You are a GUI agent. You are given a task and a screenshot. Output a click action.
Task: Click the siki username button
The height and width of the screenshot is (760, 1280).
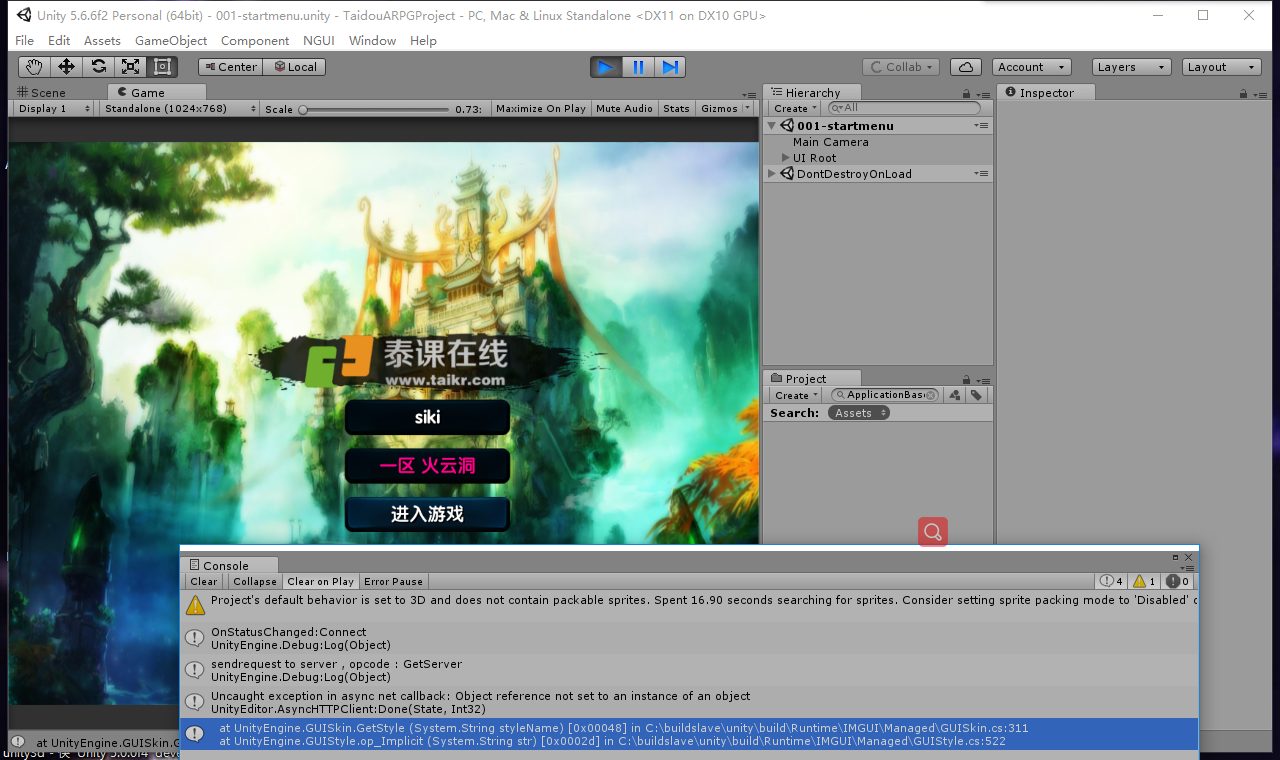point(428,417)
